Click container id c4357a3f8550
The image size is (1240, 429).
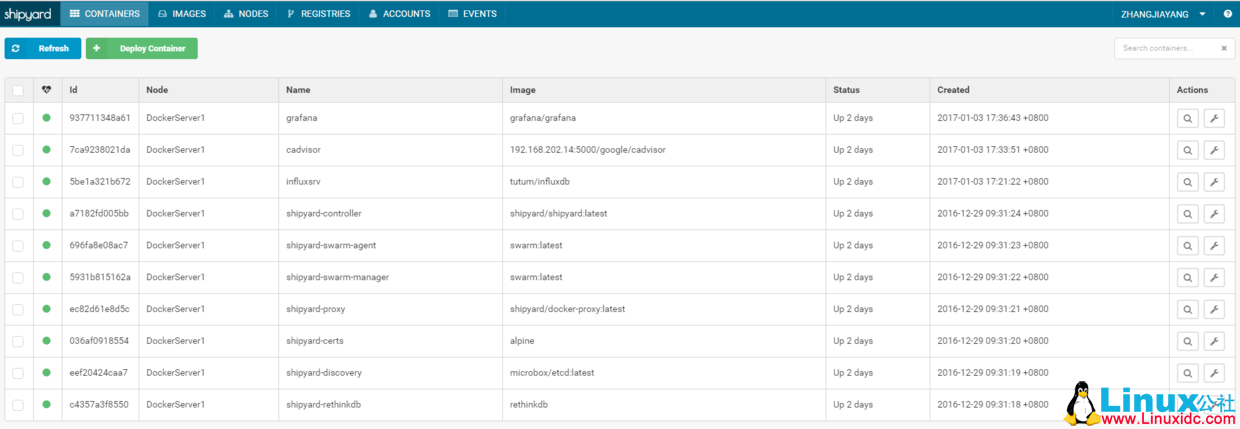(99, 405)
